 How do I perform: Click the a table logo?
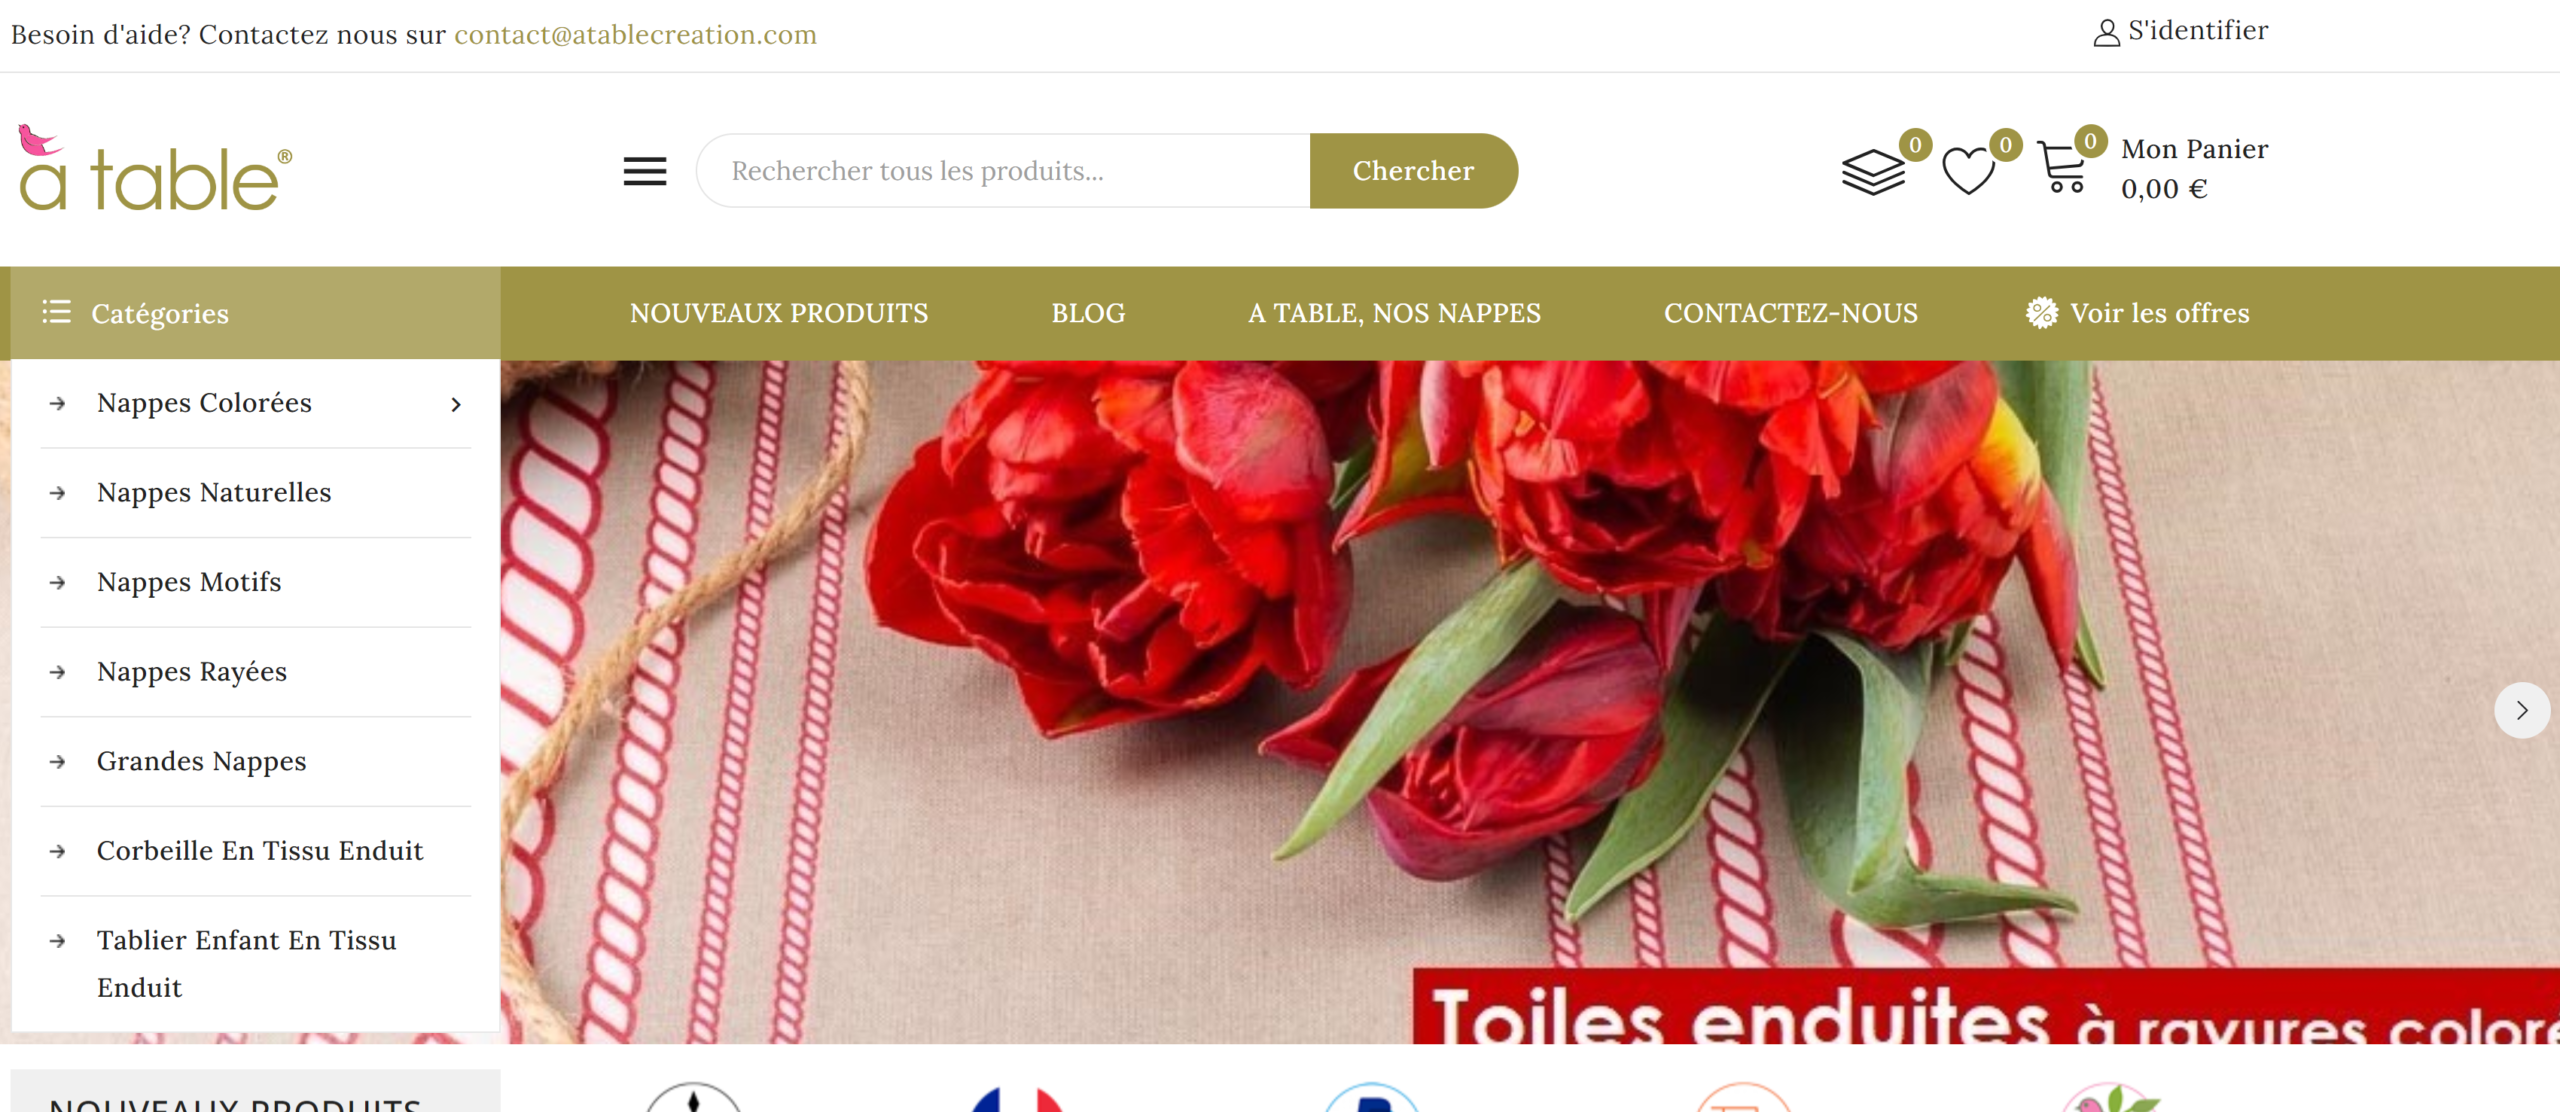tap(156, 167)
